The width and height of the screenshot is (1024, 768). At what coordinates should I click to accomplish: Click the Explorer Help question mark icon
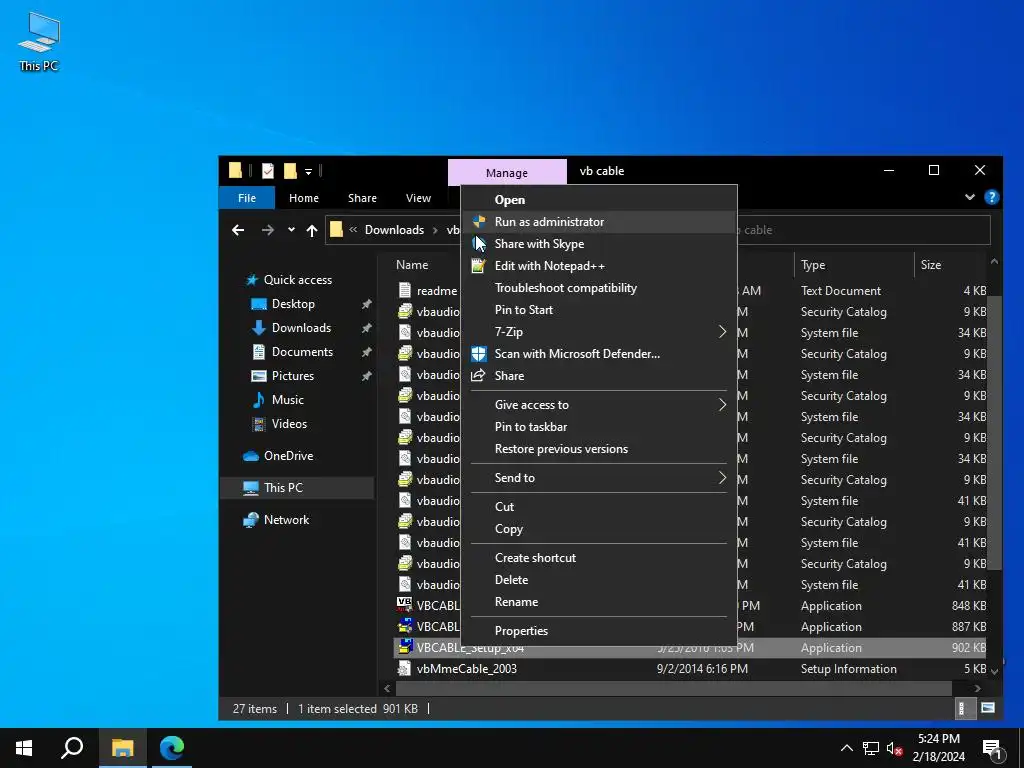point(991,197)
